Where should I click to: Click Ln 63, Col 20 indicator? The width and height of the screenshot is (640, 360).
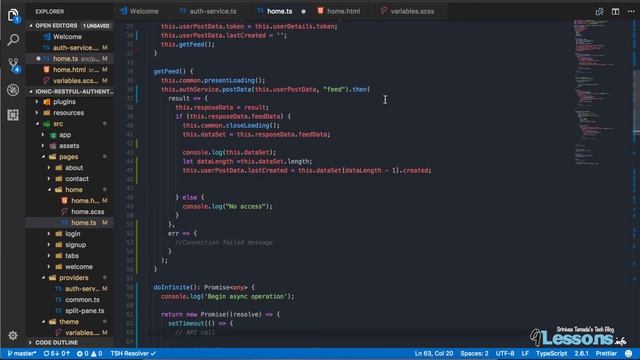[433, 353]
